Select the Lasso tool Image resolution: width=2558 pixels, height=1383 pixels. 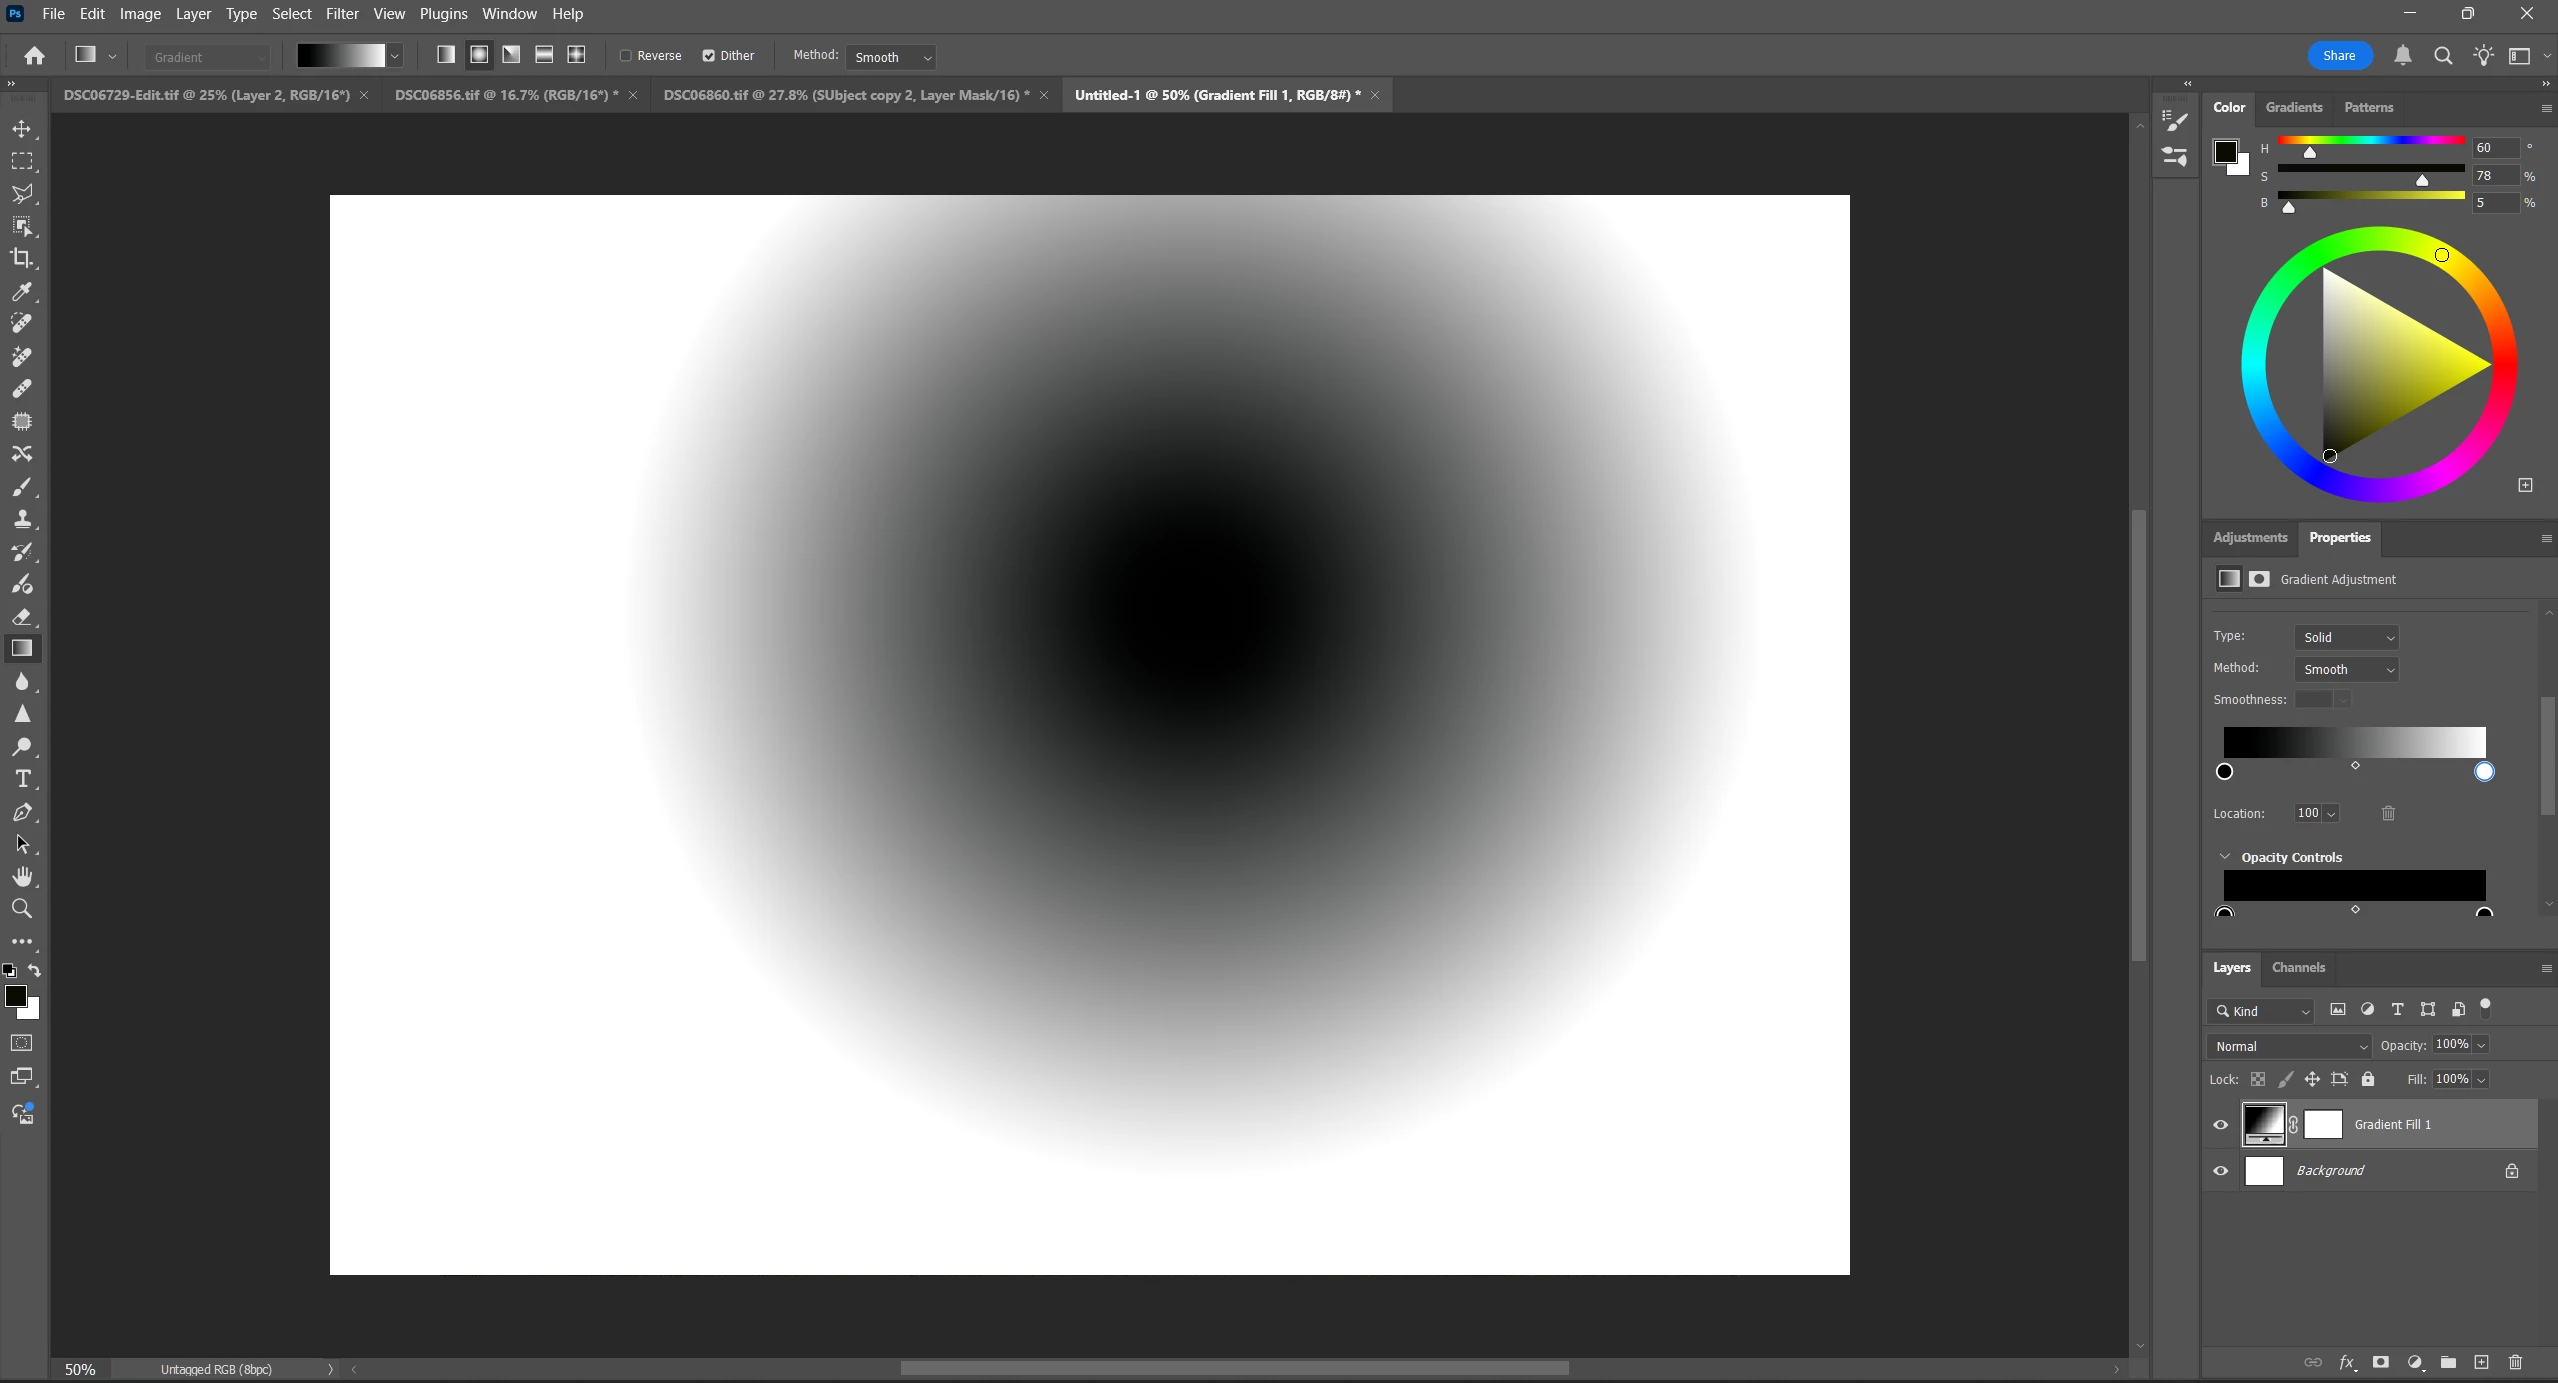(22, 193)
